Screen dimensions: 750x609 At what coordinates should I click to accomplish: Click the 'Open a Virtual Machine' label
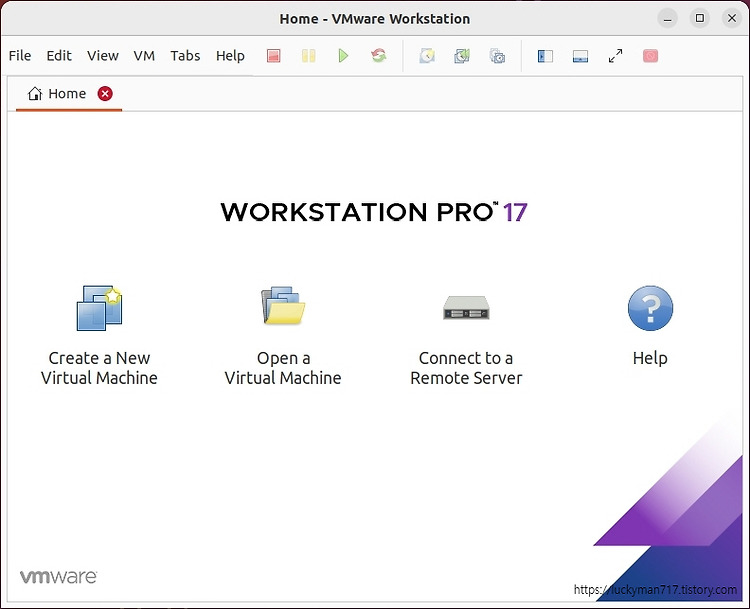point(283,368)
